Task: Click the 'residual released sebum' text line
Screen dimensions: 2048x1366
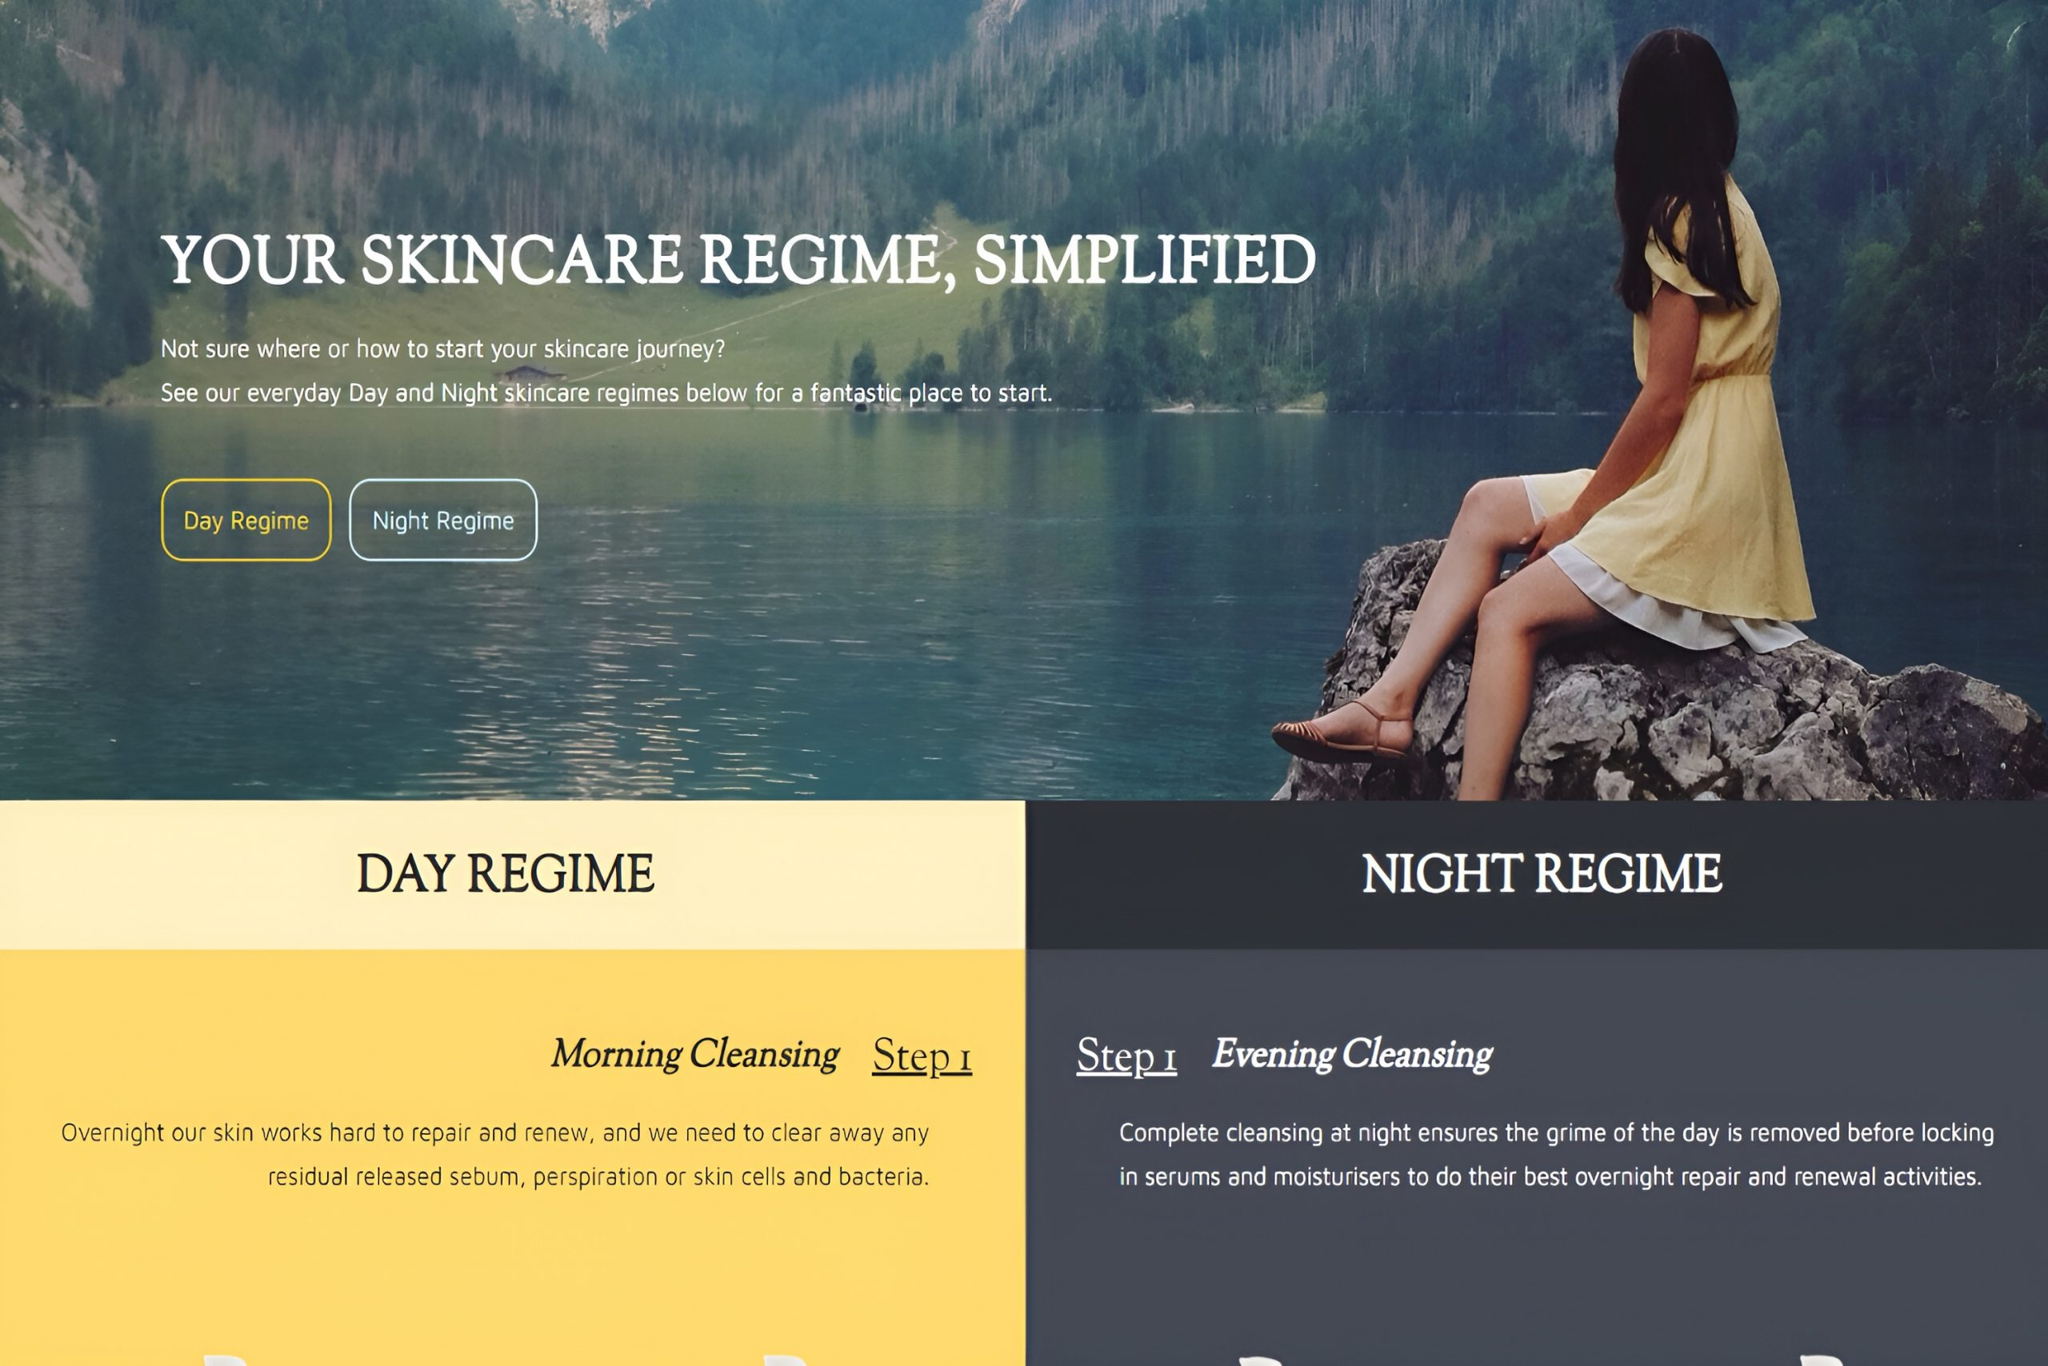Action: pos(598,1177)
